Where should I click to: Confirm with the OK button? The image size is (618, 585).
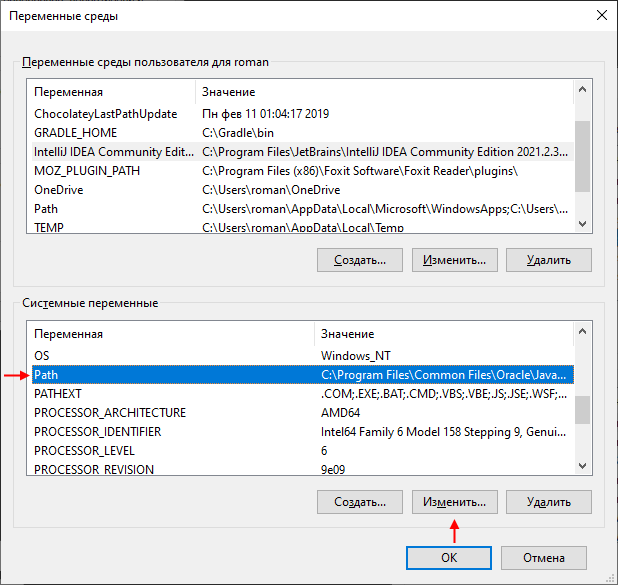click(x=449, y=558)
